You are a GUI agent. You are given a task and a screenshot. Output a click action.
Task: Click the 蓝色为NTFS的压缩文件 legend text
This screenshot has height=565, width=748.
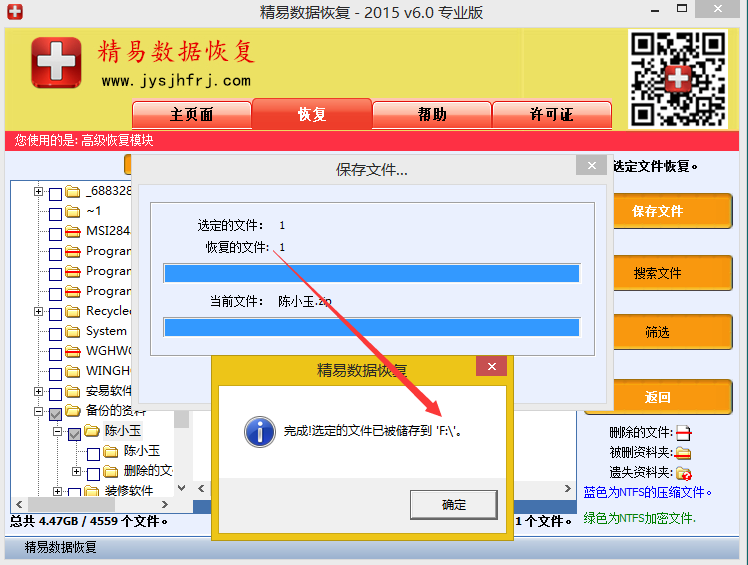[647, 492]
